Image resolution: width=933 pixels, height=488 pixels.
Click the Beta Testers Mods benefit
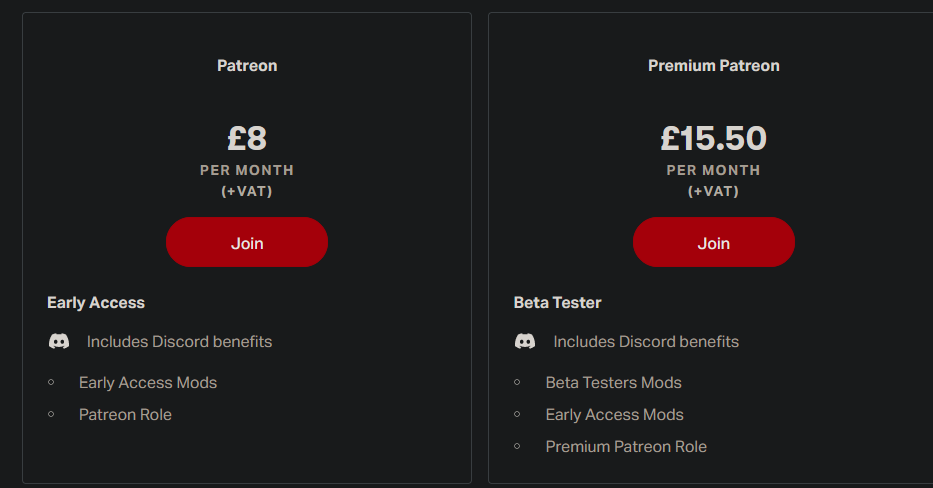[x=613, y=383]
